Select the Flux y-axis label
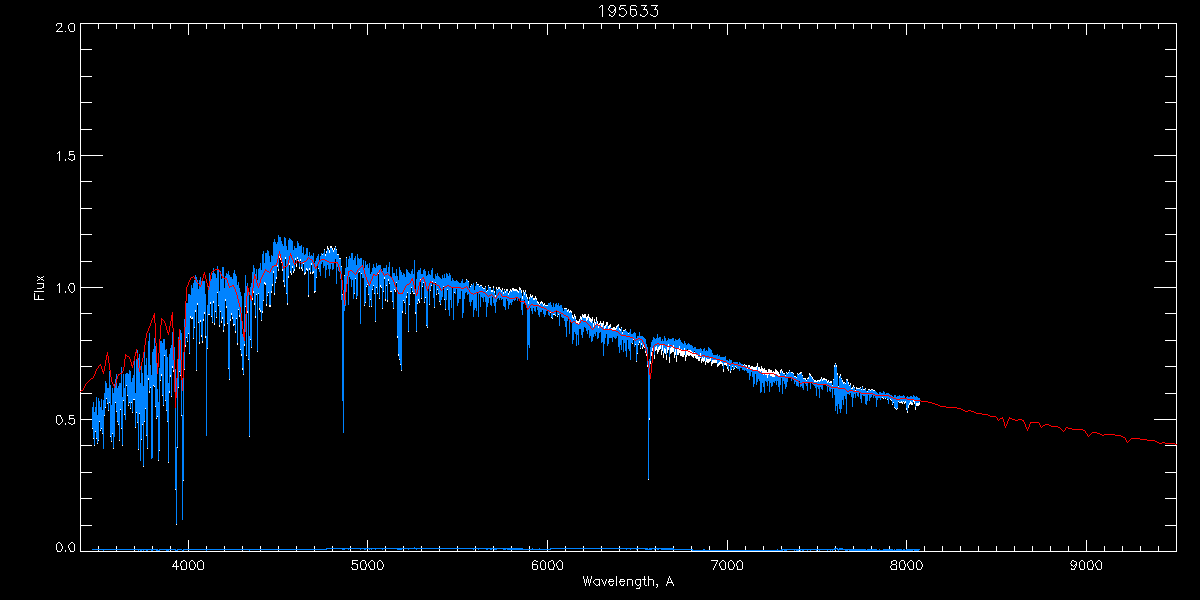 39,287
